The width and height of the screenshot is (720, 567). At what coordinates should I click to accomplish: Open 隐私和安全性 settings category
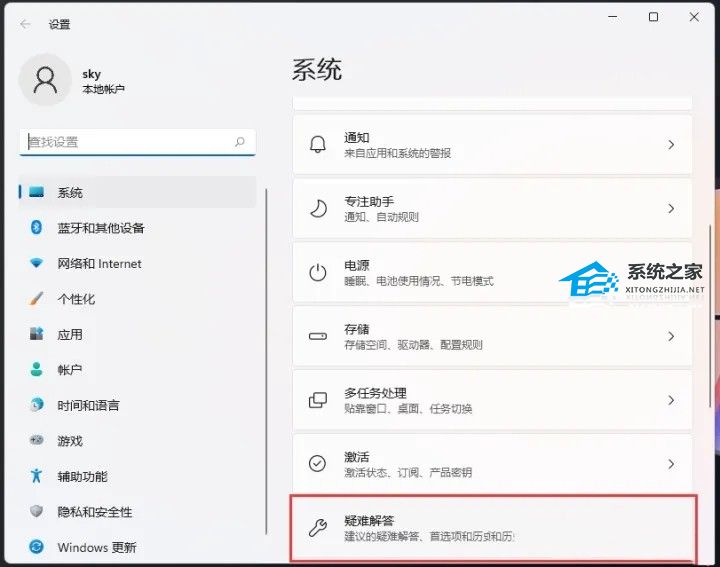[137, 511]
